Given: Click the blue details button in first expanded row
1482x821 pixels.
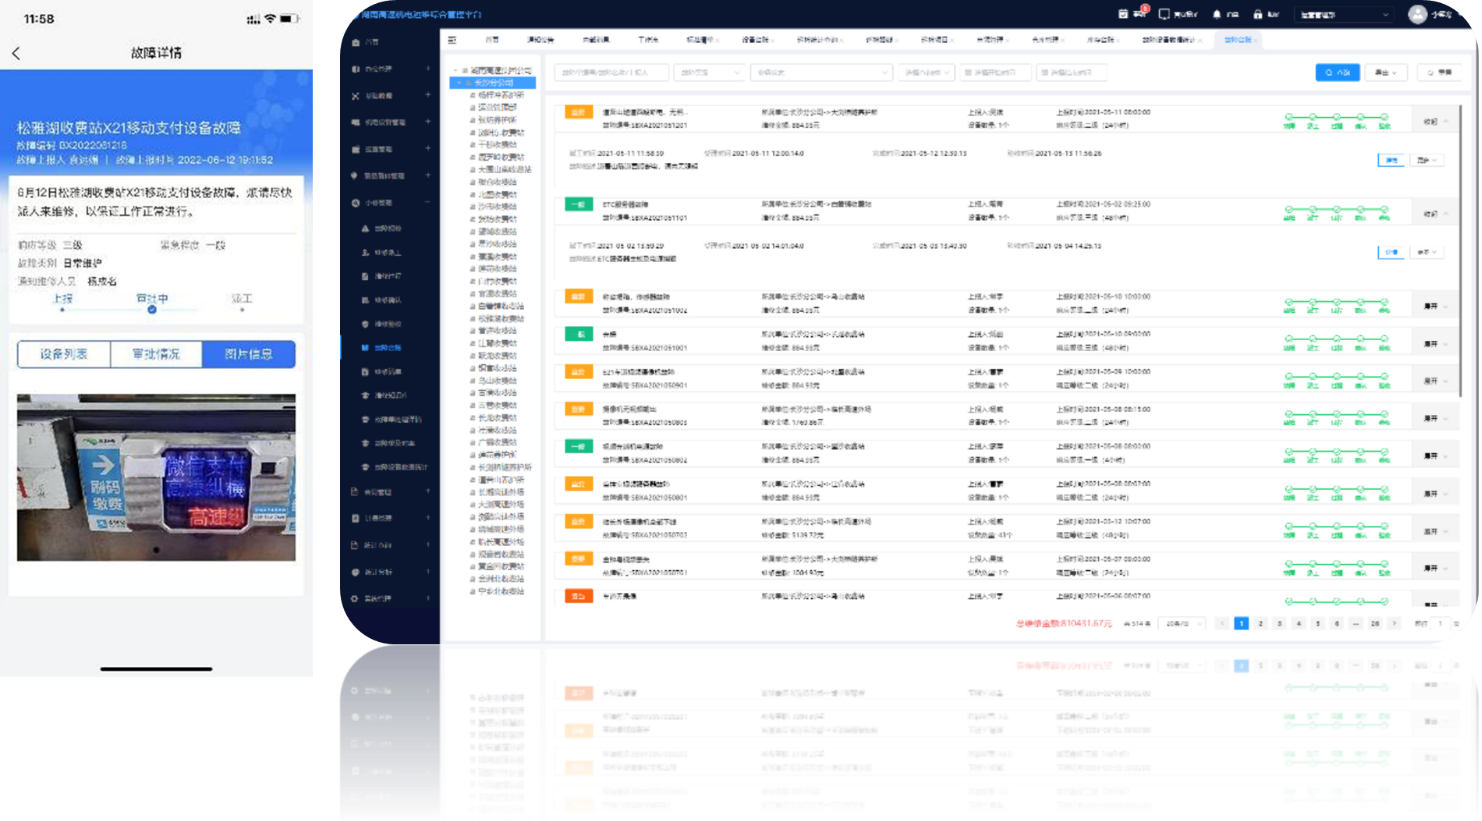Looking at the screenshot, I should pos(1391,160).
